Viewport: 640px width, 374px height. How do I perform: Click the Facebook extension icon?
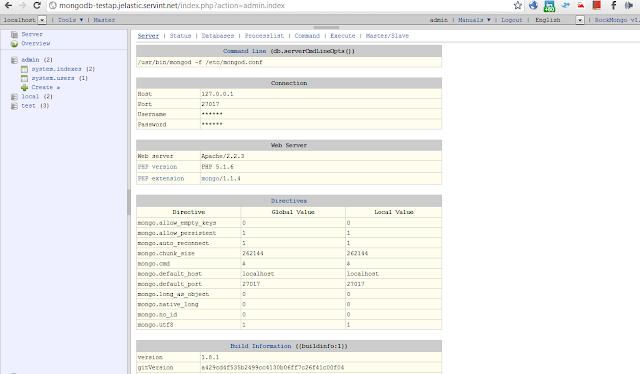[613, 5]
